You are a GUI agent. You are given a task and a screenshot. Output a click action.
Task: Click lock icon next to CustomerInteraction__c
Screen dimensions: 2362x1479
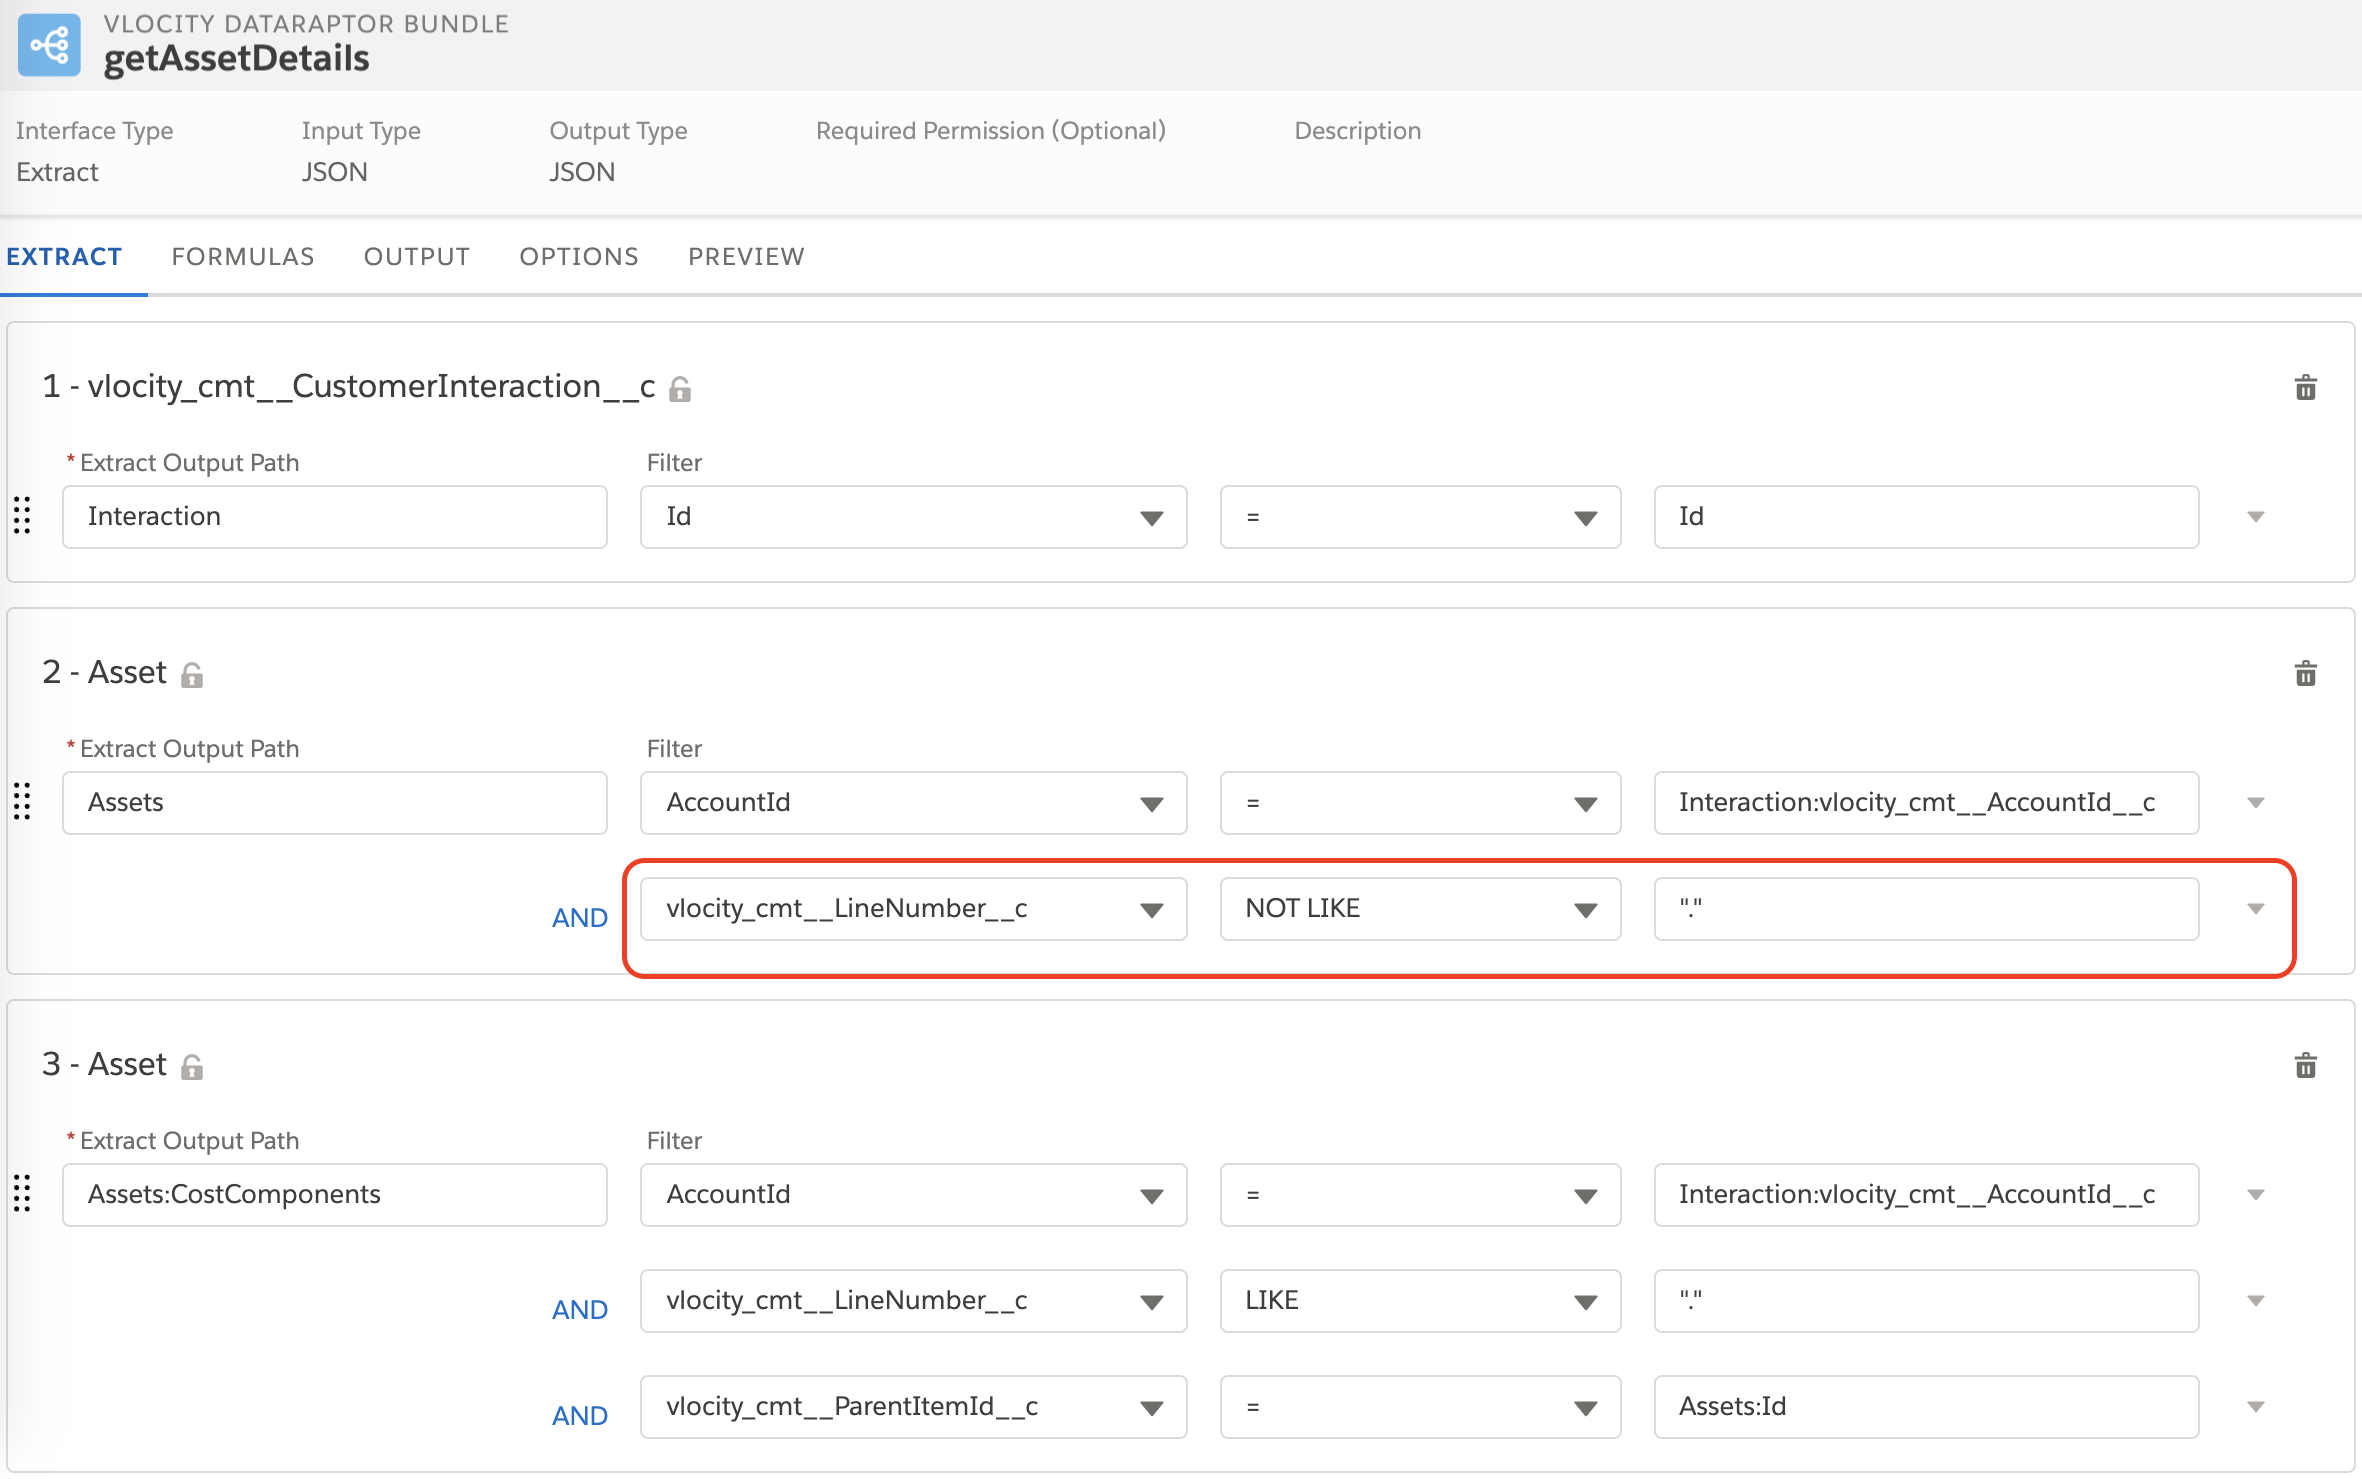[x=680, y=389]
